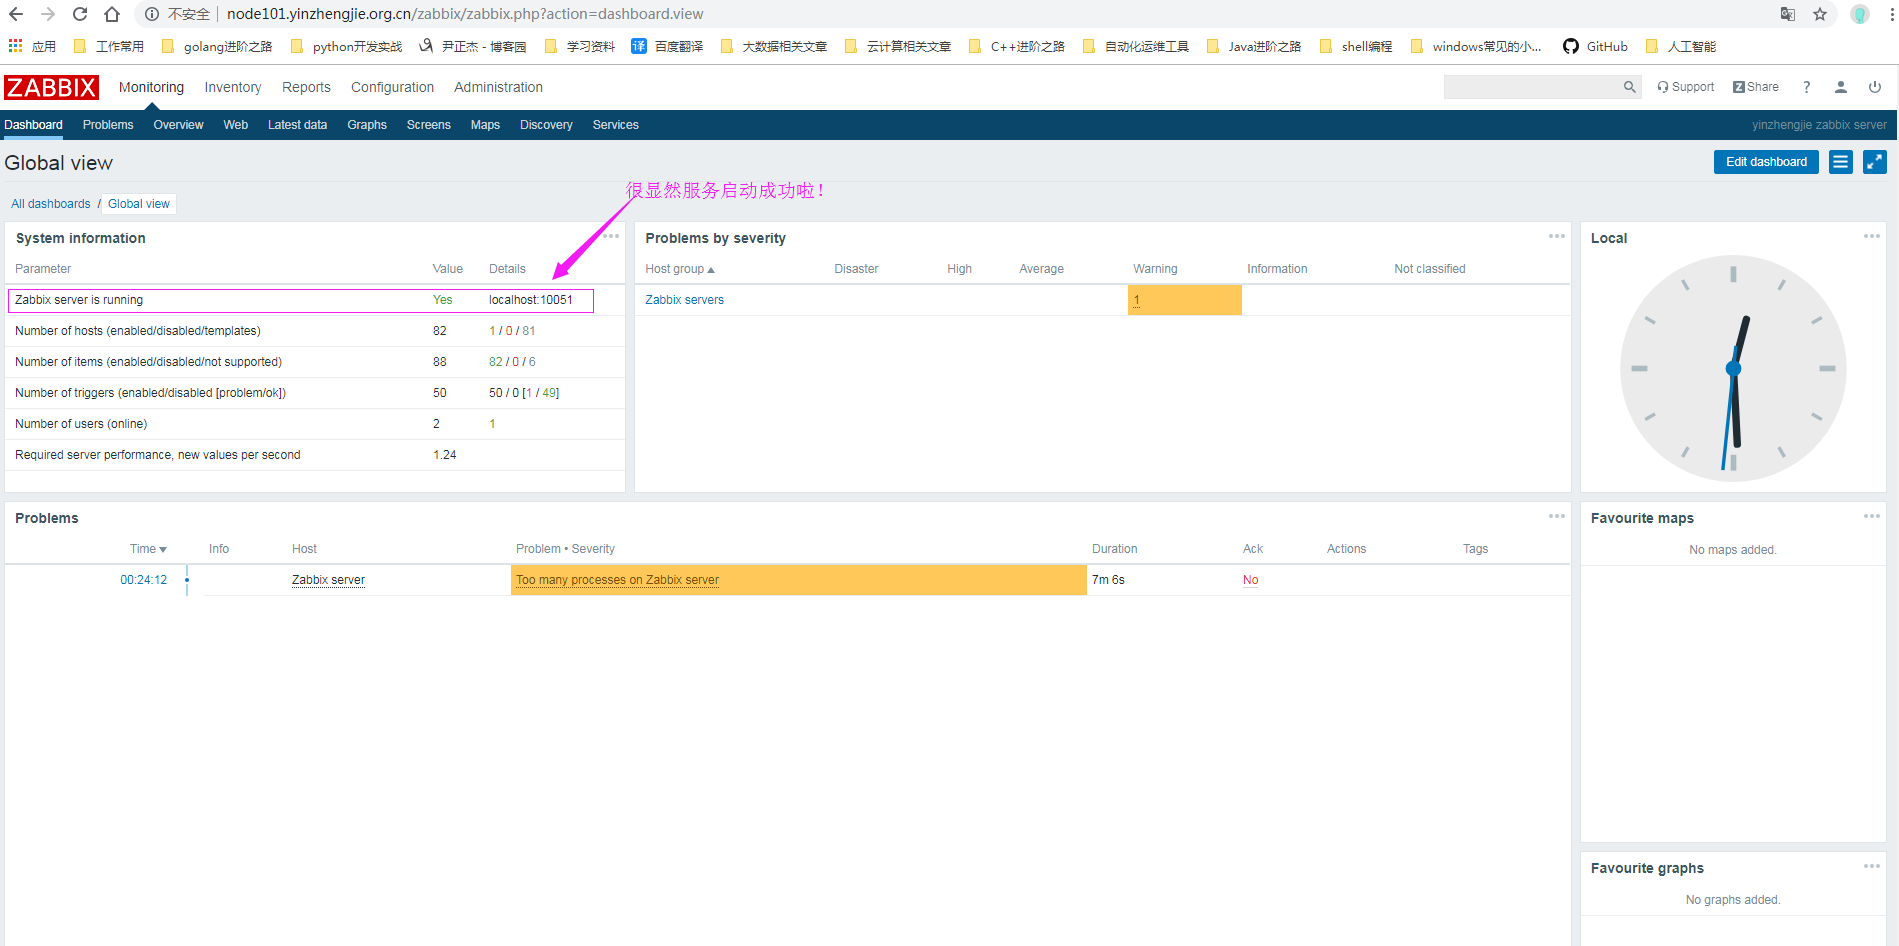1899x946 pixels.
Task: Open the Configuration menu
Action: pyautogui.click(x=392, y=87)
